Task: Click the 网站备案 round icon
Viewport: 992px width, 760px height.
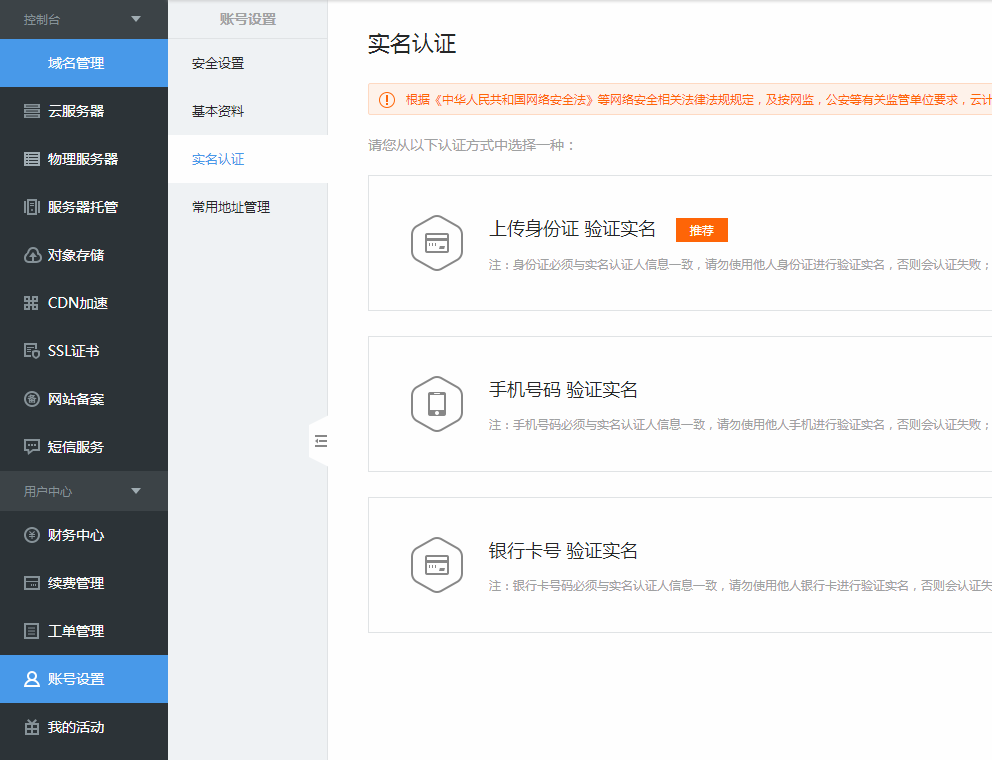Action: click(32, 399)
